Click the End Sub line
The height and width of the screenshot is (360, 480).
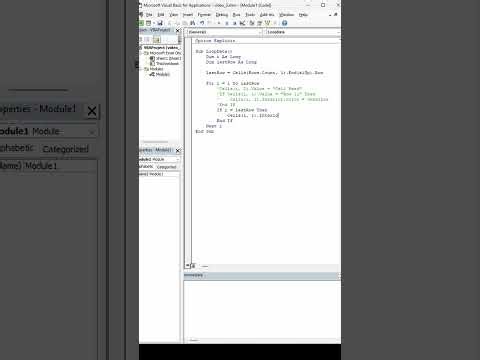205,131
